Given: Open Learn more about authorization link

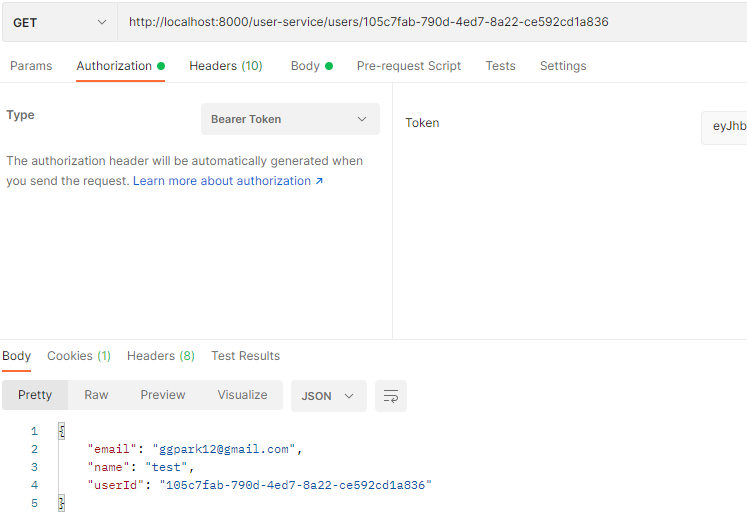Looking at the screenshot, I should [228, 181].
